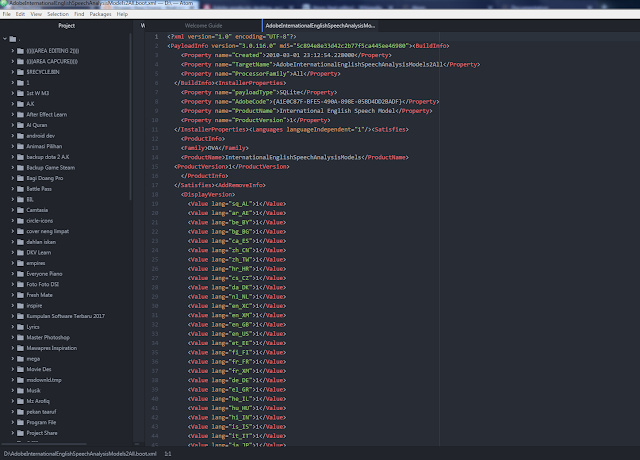640x460 pixels.
Task: Click the DisplayVersion tag line
Action: tap(208, 195)
